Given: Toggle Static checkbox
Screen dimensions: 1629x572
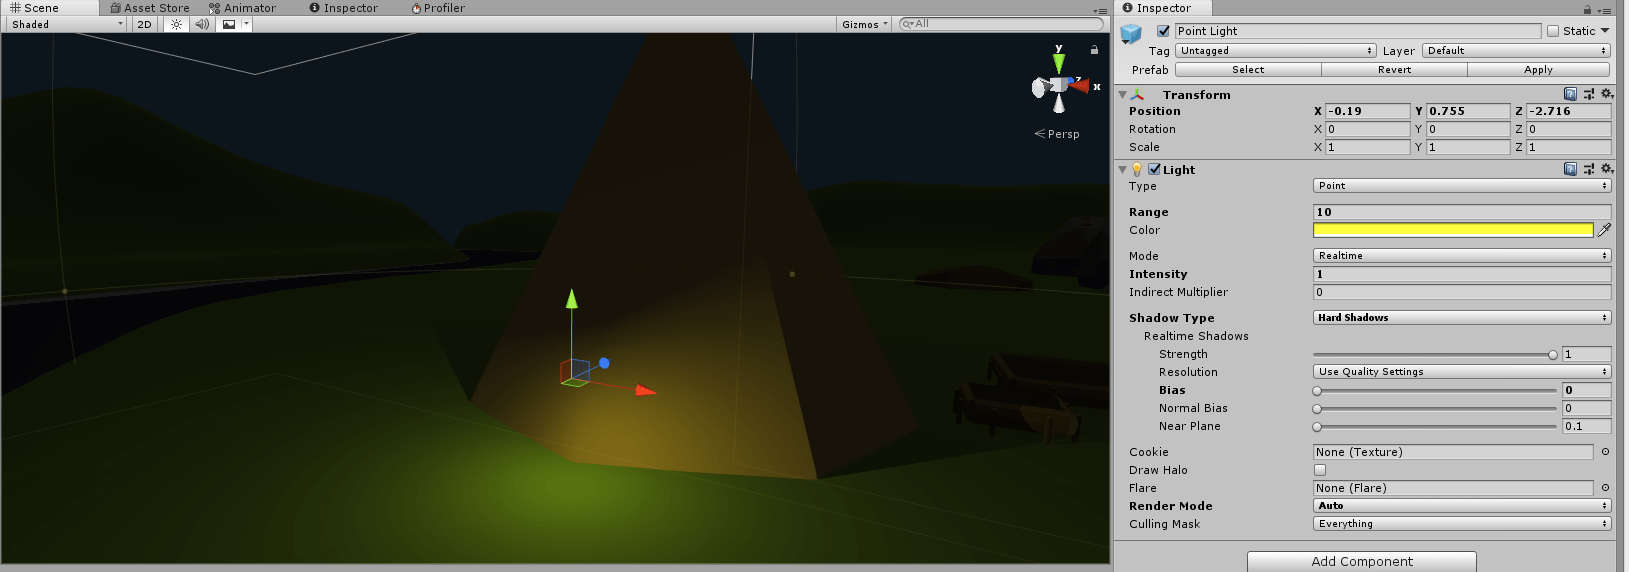Looking at the screenshot, I should coord(1553,31).
